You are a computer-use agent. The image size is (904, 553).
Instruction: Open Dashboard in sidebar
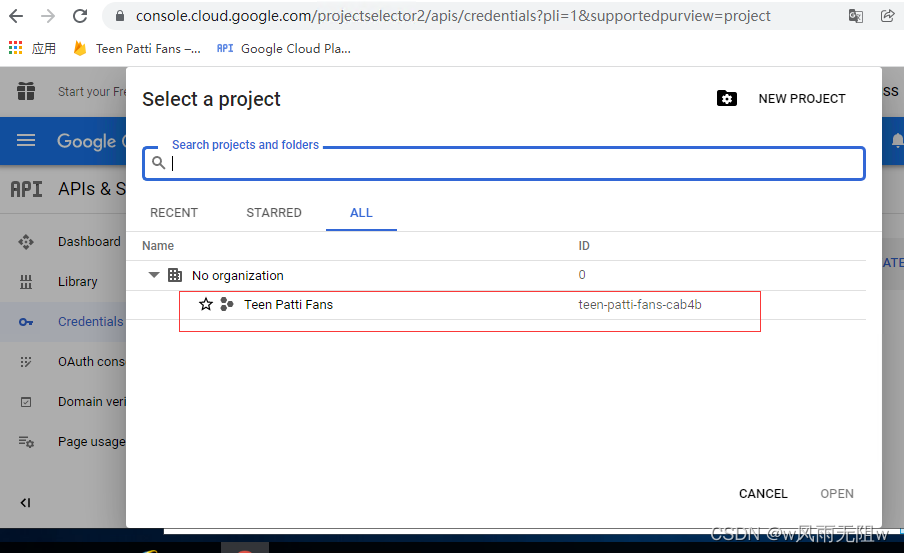pyautogui.click(x=89, y=242)
